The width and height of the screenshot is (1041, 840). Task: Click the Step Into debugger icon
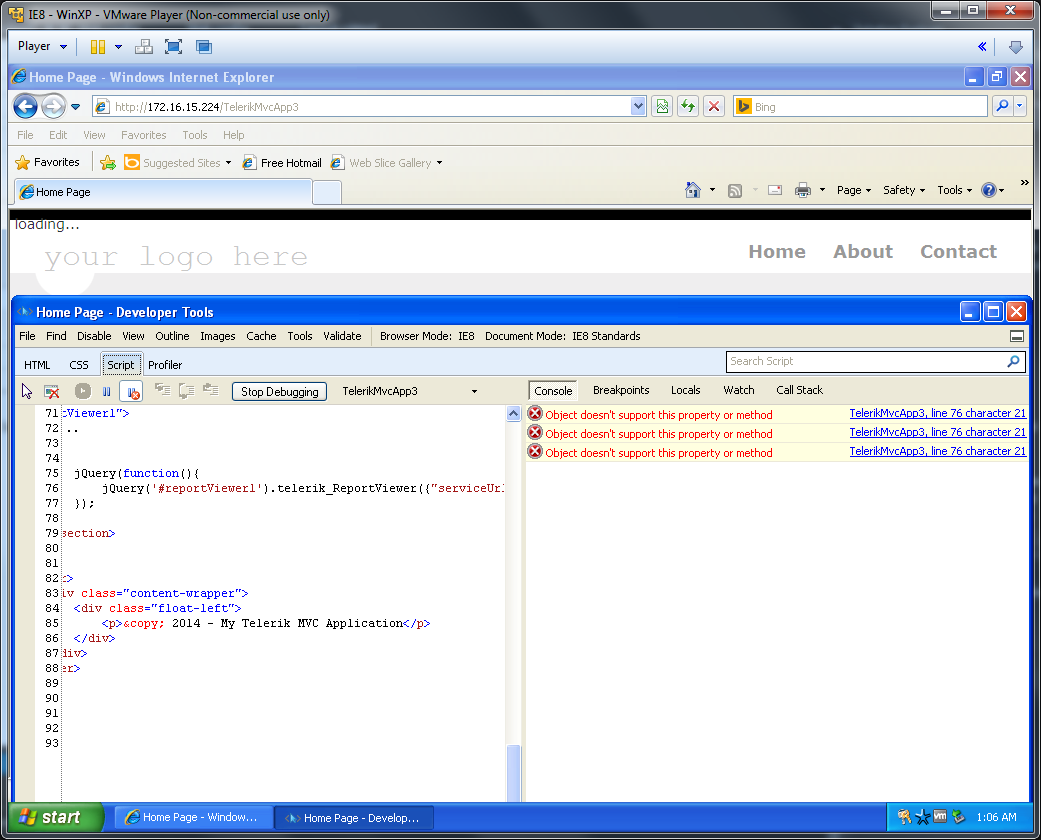[x=162, y=390]
